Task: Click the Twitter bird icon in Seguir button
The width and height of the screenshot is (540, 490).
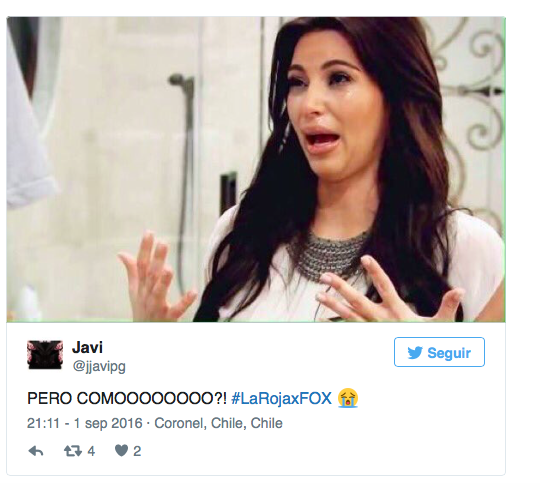Action: pyautogui.click(x=415, y=353)
